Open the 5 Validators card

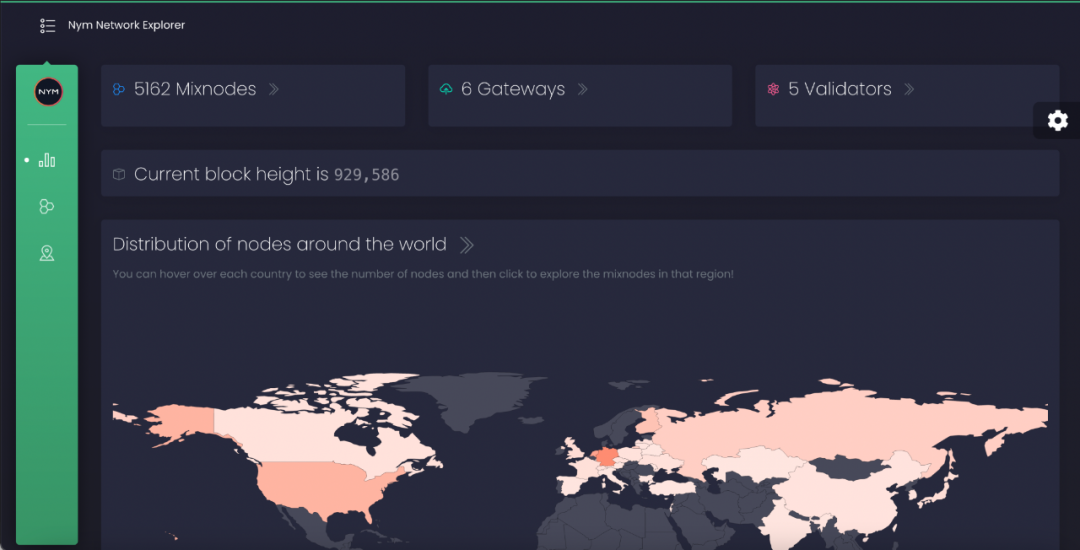pyautogui.click(x=907, y=96)
